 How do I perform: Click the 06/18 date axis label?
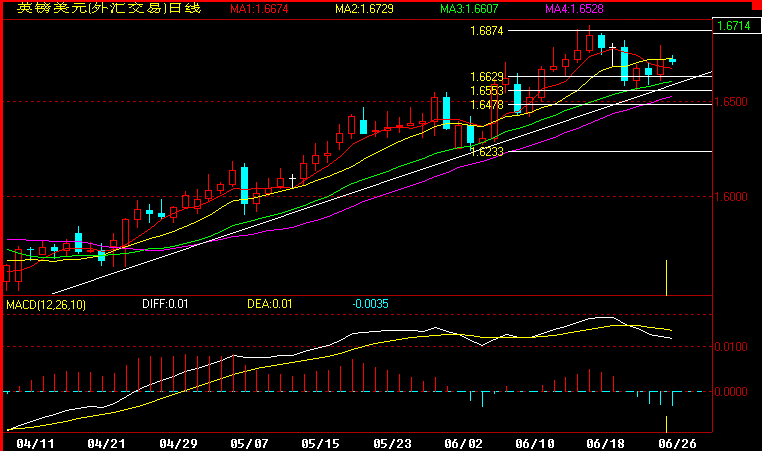click(606, 443)
